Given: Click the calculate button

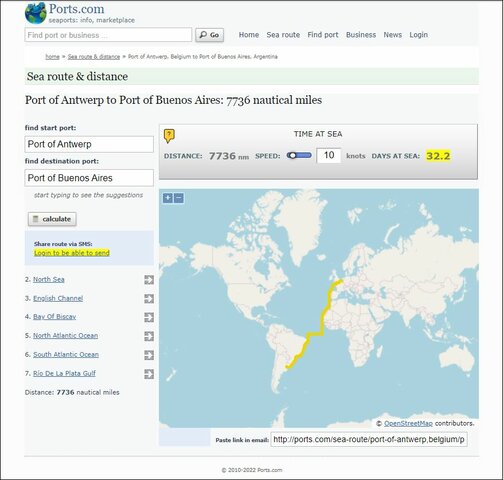Looking at the screenshot, I should (x=52, y=219).
